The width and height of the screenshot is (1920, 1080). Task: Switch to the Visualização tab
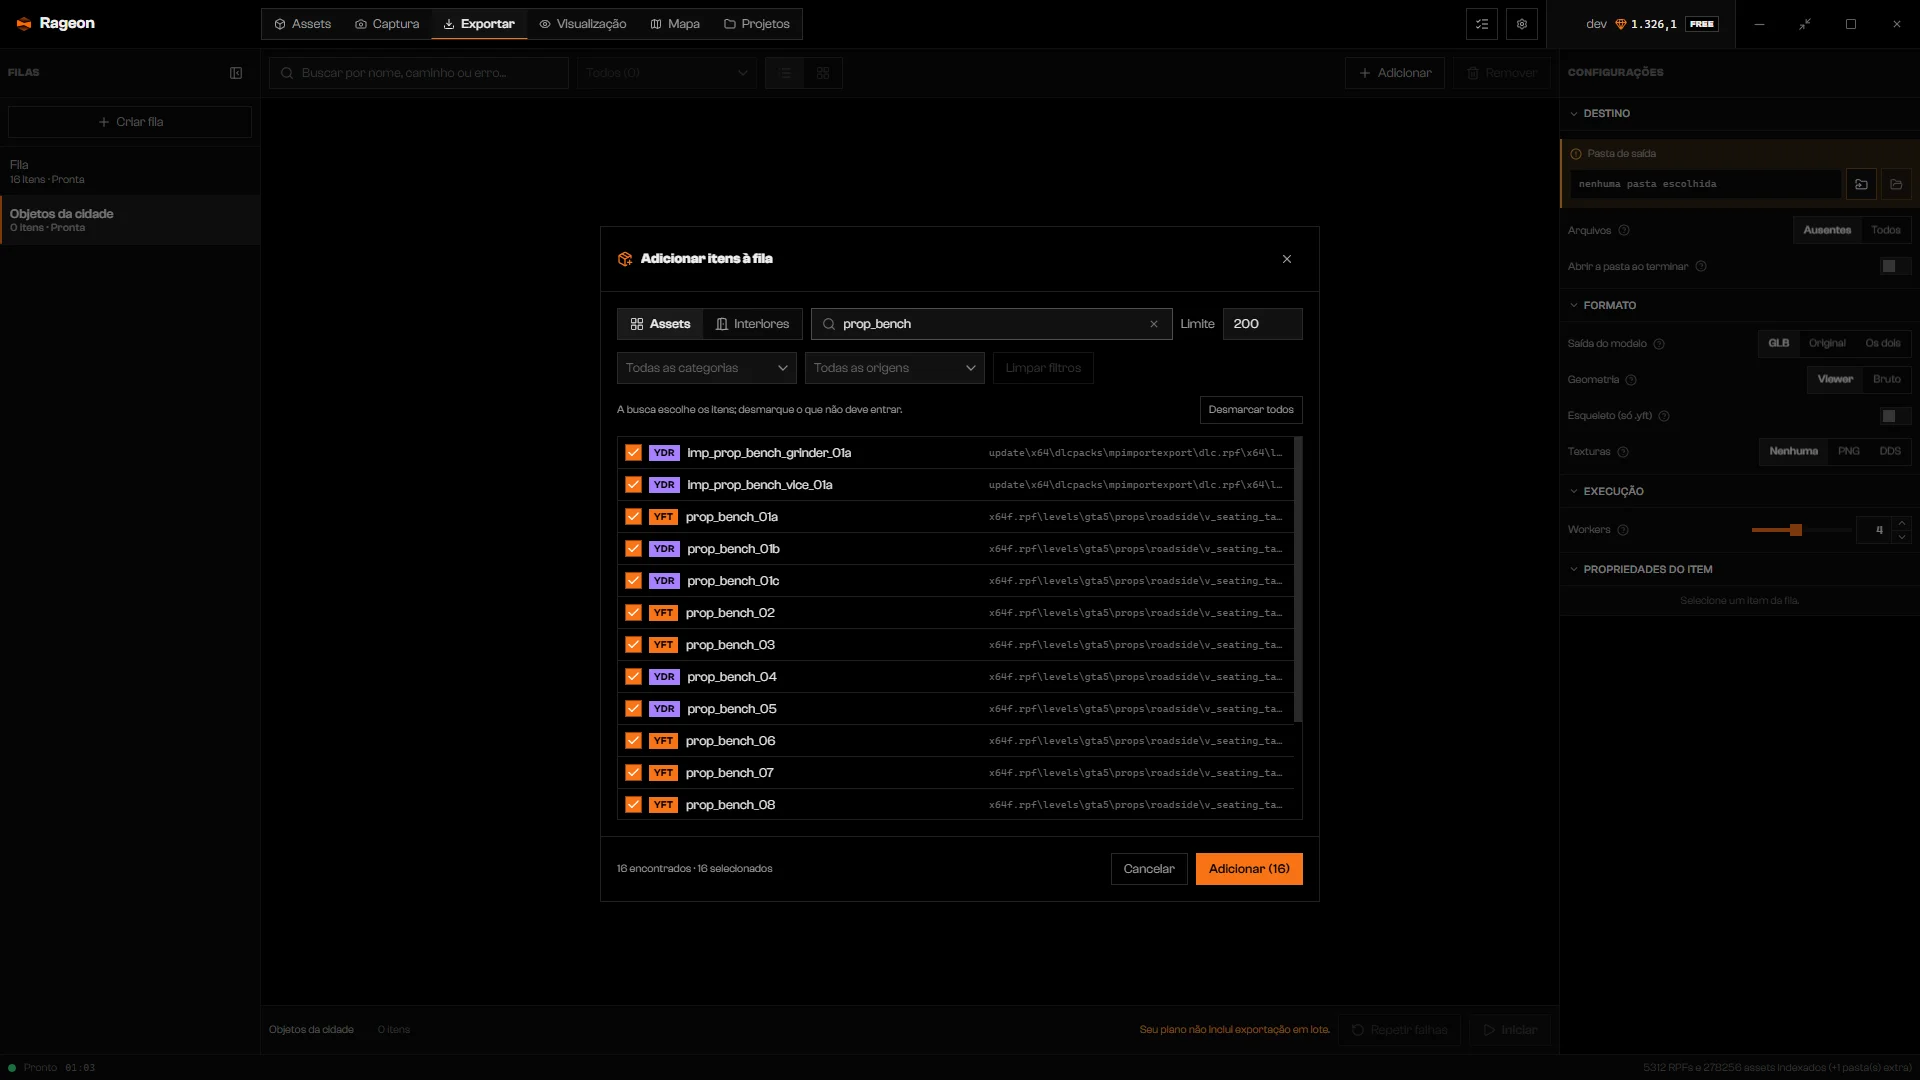(x=583, y=24)
